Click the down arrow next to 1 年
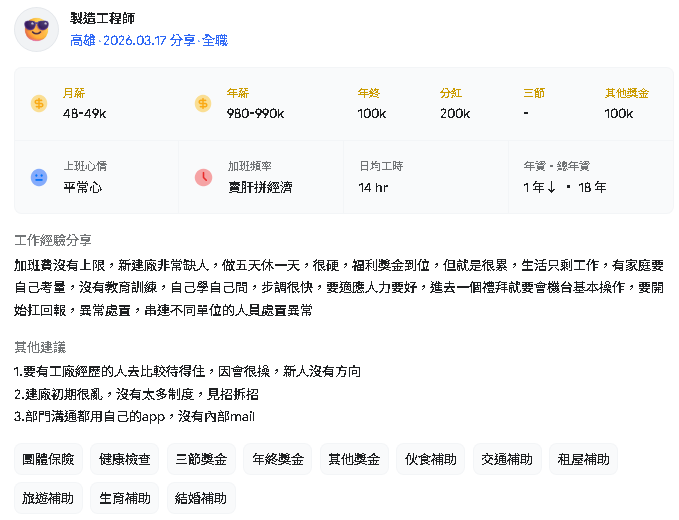Screen dimensions: 679x520 (551, 187)
